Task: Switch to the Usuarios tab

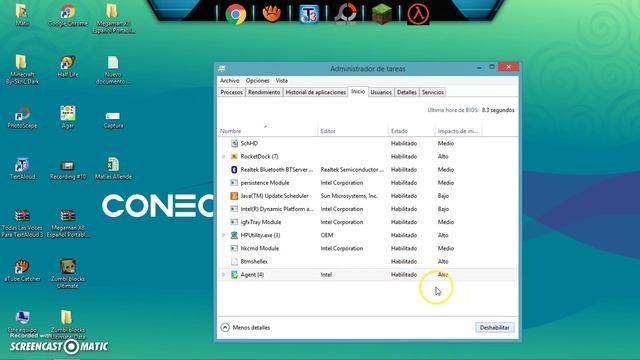Action: [x=381, y=92]
